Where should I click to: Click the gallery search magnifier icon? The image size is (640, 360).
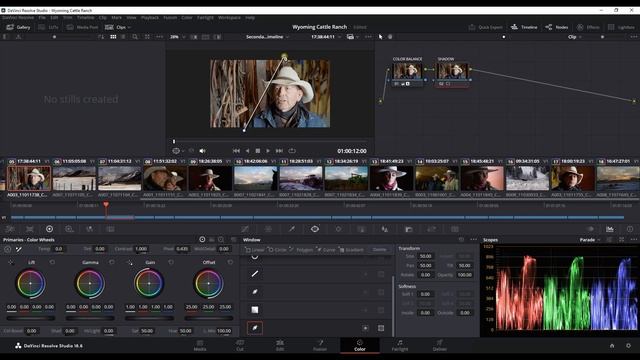tap(135, 37)
